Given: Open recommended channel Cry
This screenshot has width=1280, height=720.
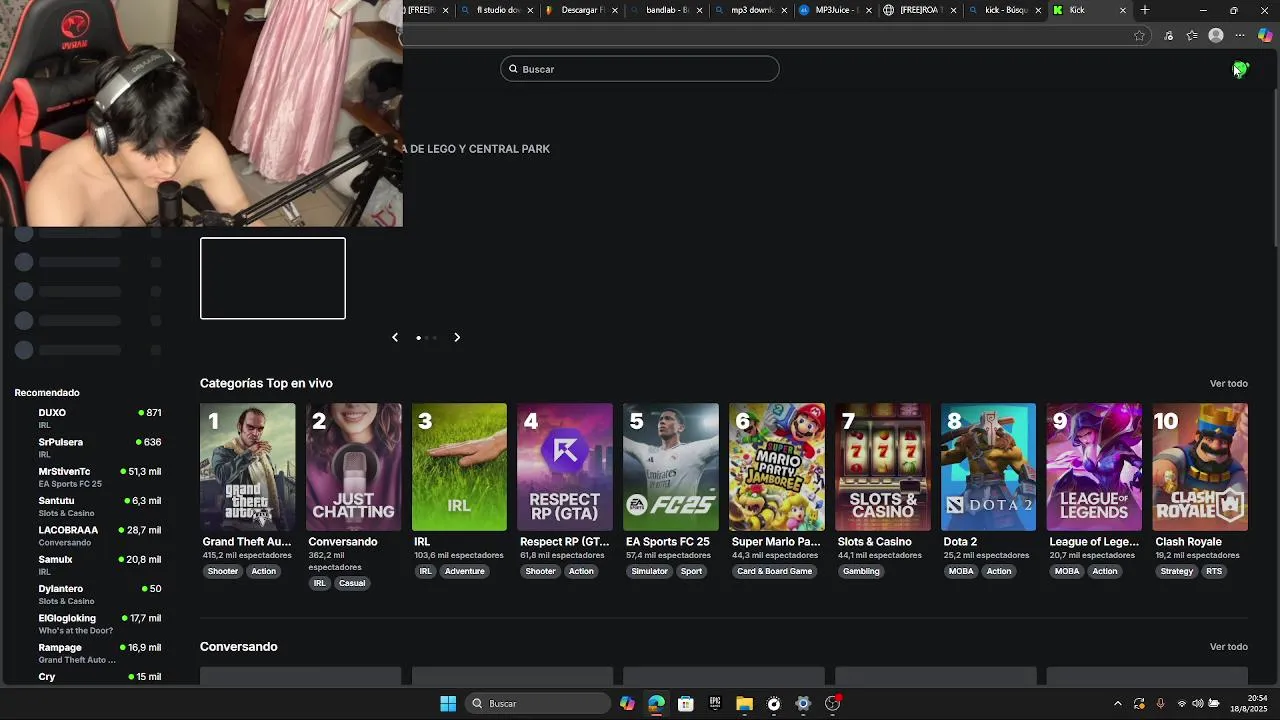Looking at the screenshot, I should (x=88, y=678).
